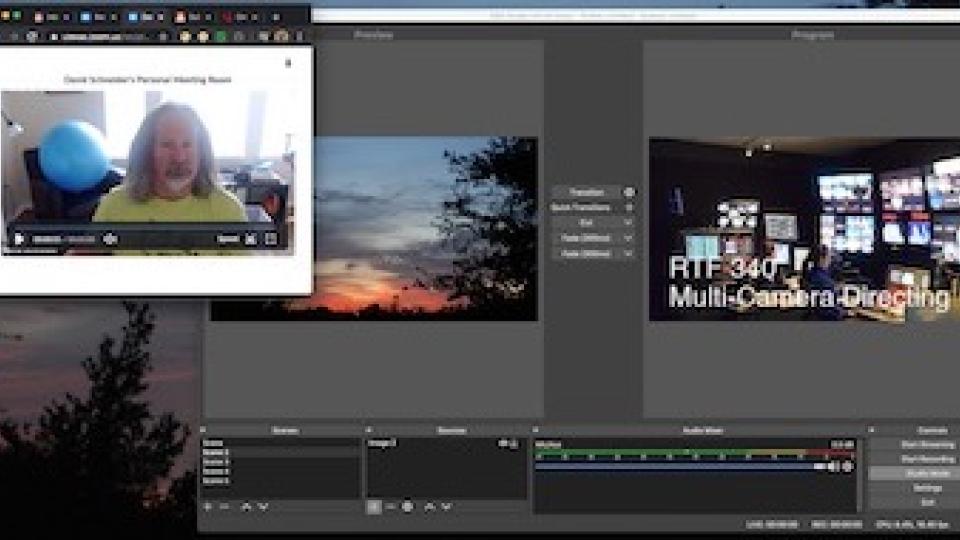Click the last Fade quick transition button

point(587,253)
